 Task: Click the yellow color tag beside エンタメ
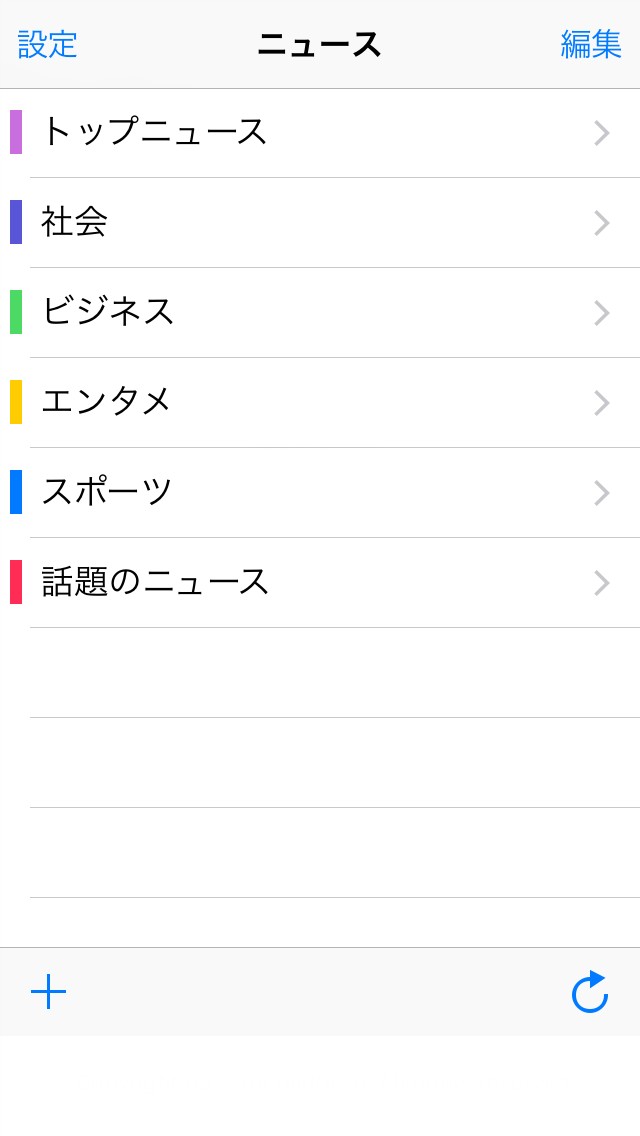click(16, 402)
